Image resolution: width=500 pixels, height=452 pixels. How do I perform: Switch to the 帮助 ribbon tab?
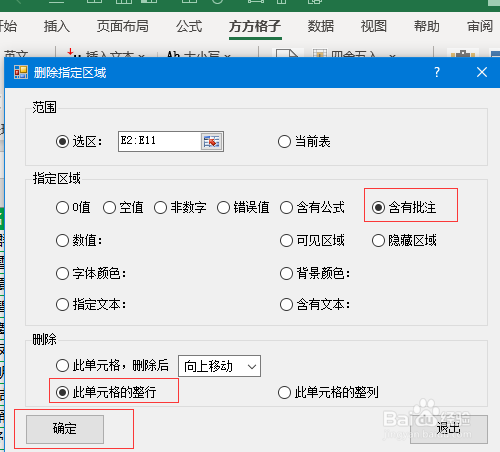[427, 26]
